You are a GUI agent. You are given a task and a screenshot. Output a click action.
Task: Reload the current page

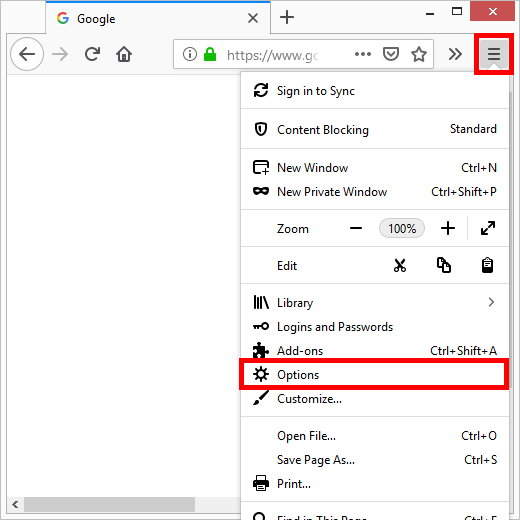92,54
